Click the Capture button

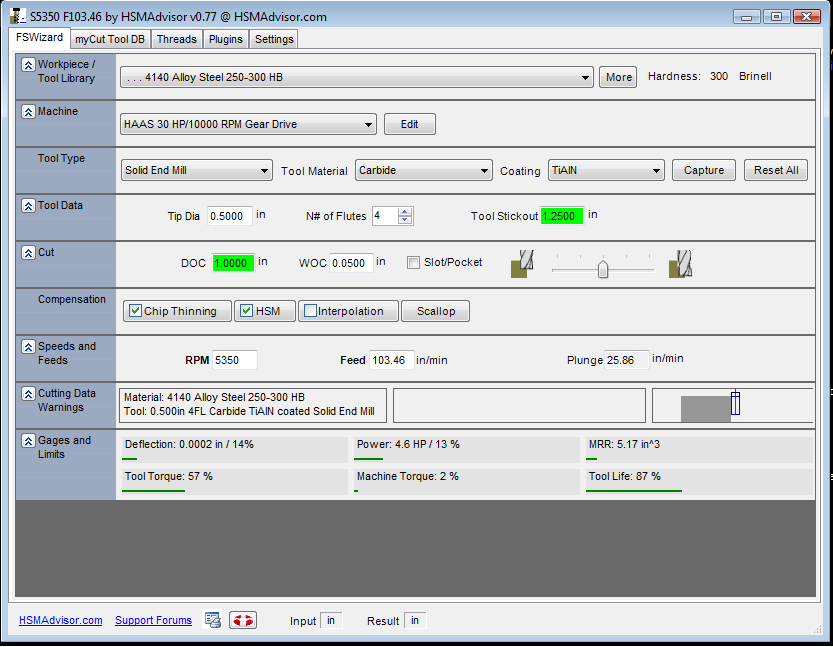[704, 171]
